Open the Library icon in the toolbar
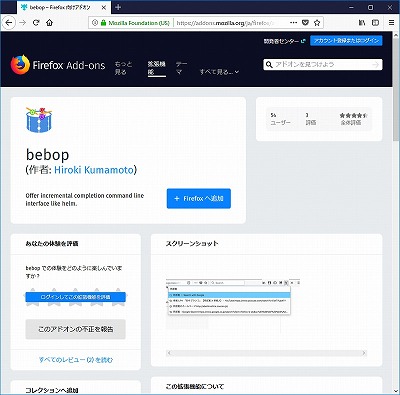This screenshot has width=400, height=395. 362,23
